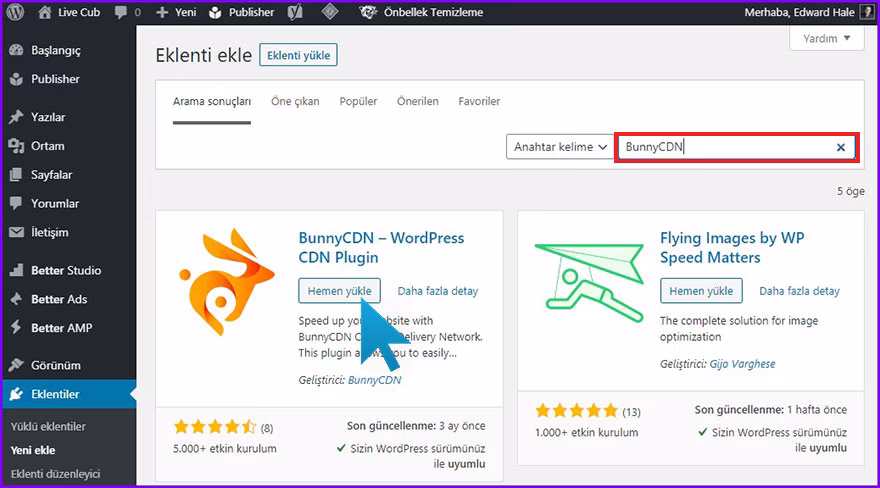Click the plus icon next to Yeni

pos(162,12)
